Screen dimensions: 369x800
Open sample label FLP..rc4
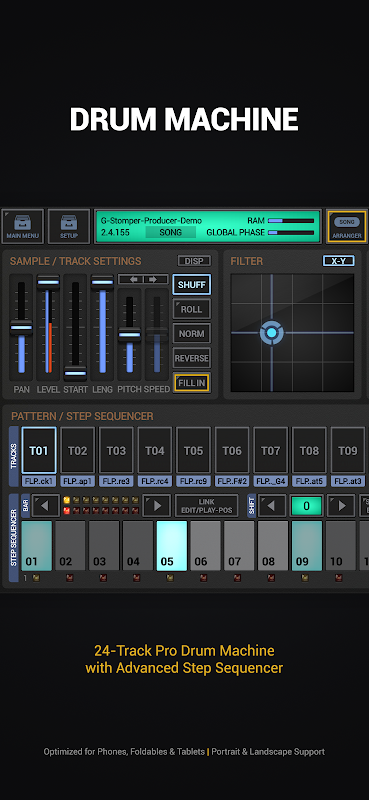point(155,481)
